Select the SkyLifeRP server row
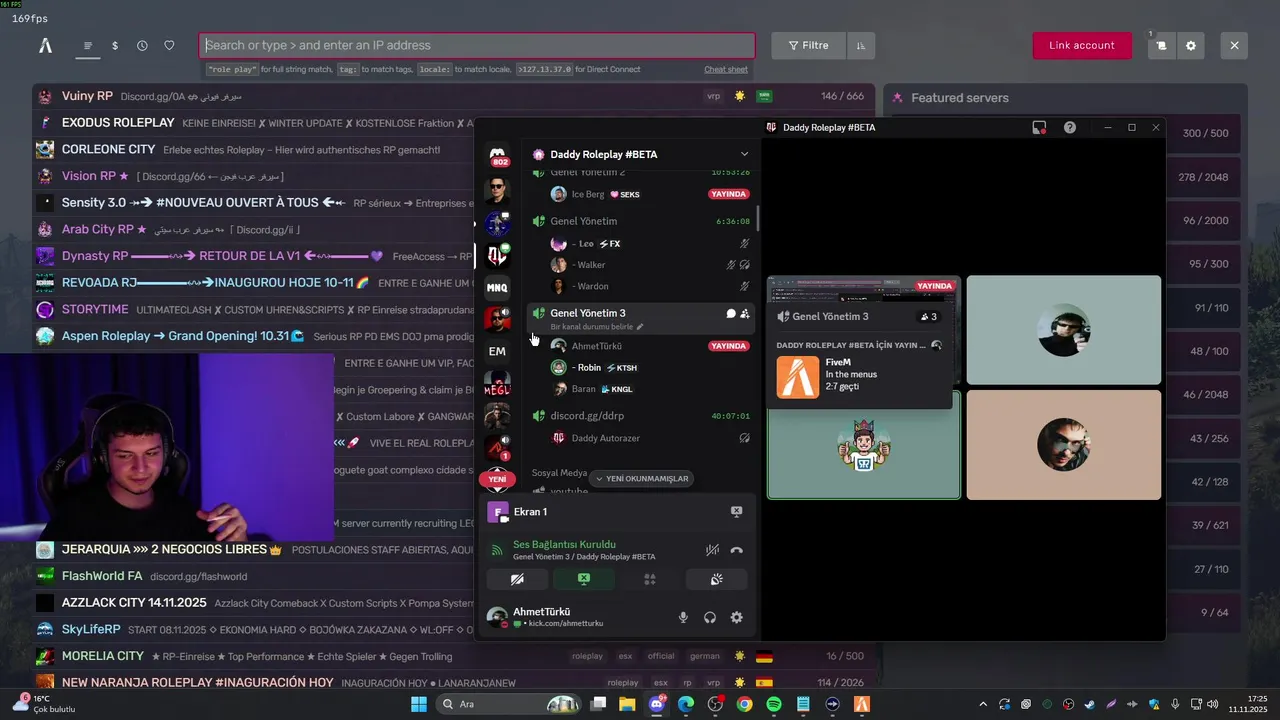Image resolution: width=1280 pixels, height=720 pixels. click(253, 629)
